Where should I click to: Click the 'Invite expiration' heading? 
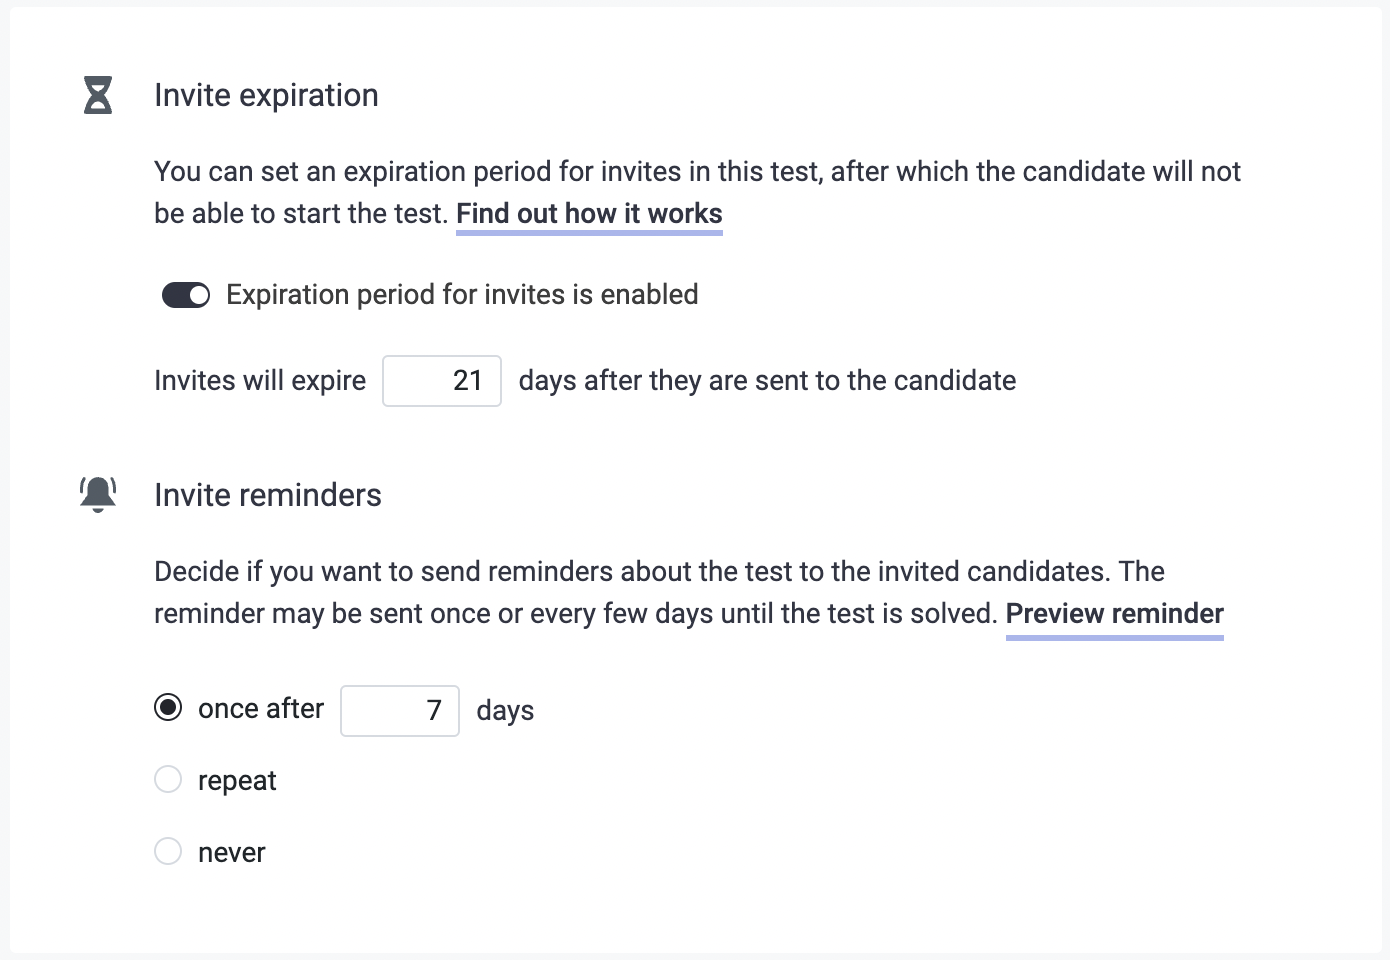tap(266, 95)
